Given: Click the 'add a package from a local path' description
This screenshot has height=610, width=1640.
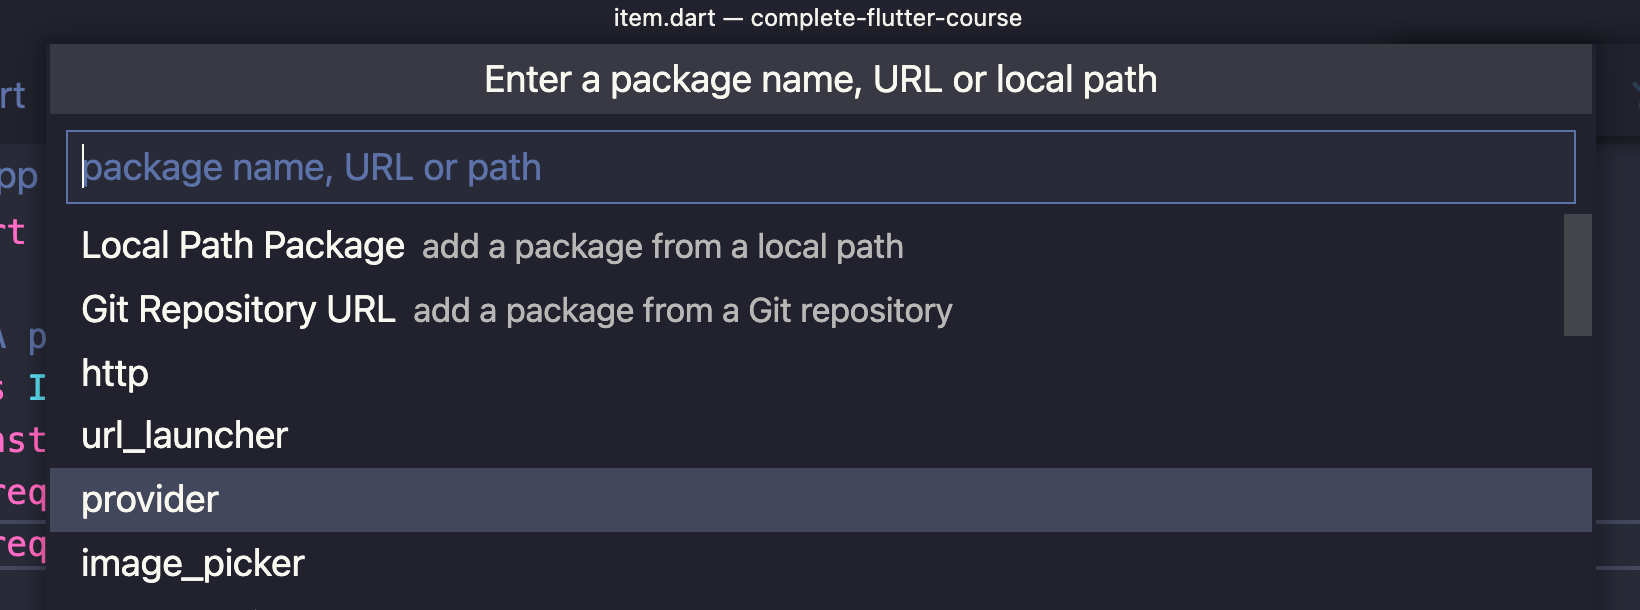Looking at the screenshot, I should coord(662,247).
